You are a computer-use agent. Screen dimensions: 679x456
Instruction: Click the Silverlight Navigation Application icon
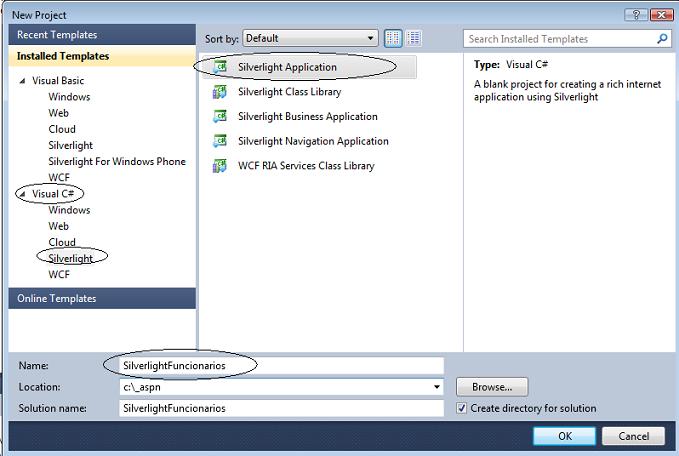219,141
